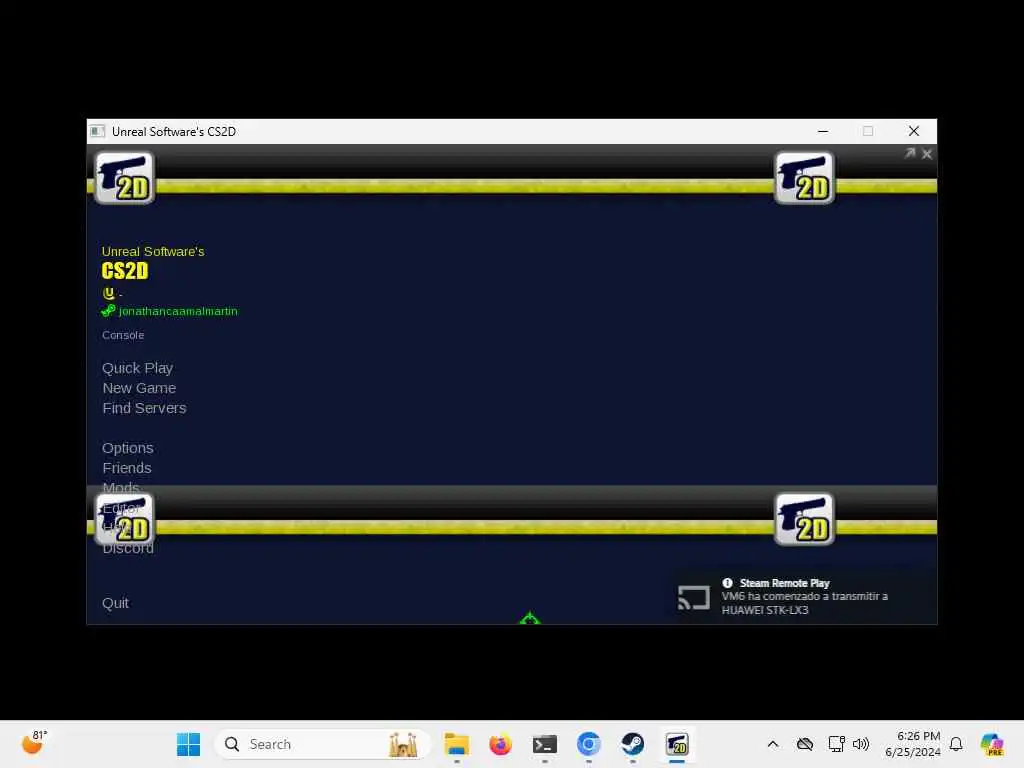Minimize the CS2D window
Viewport: 1024px width, 768px height.
pos(823,131)
